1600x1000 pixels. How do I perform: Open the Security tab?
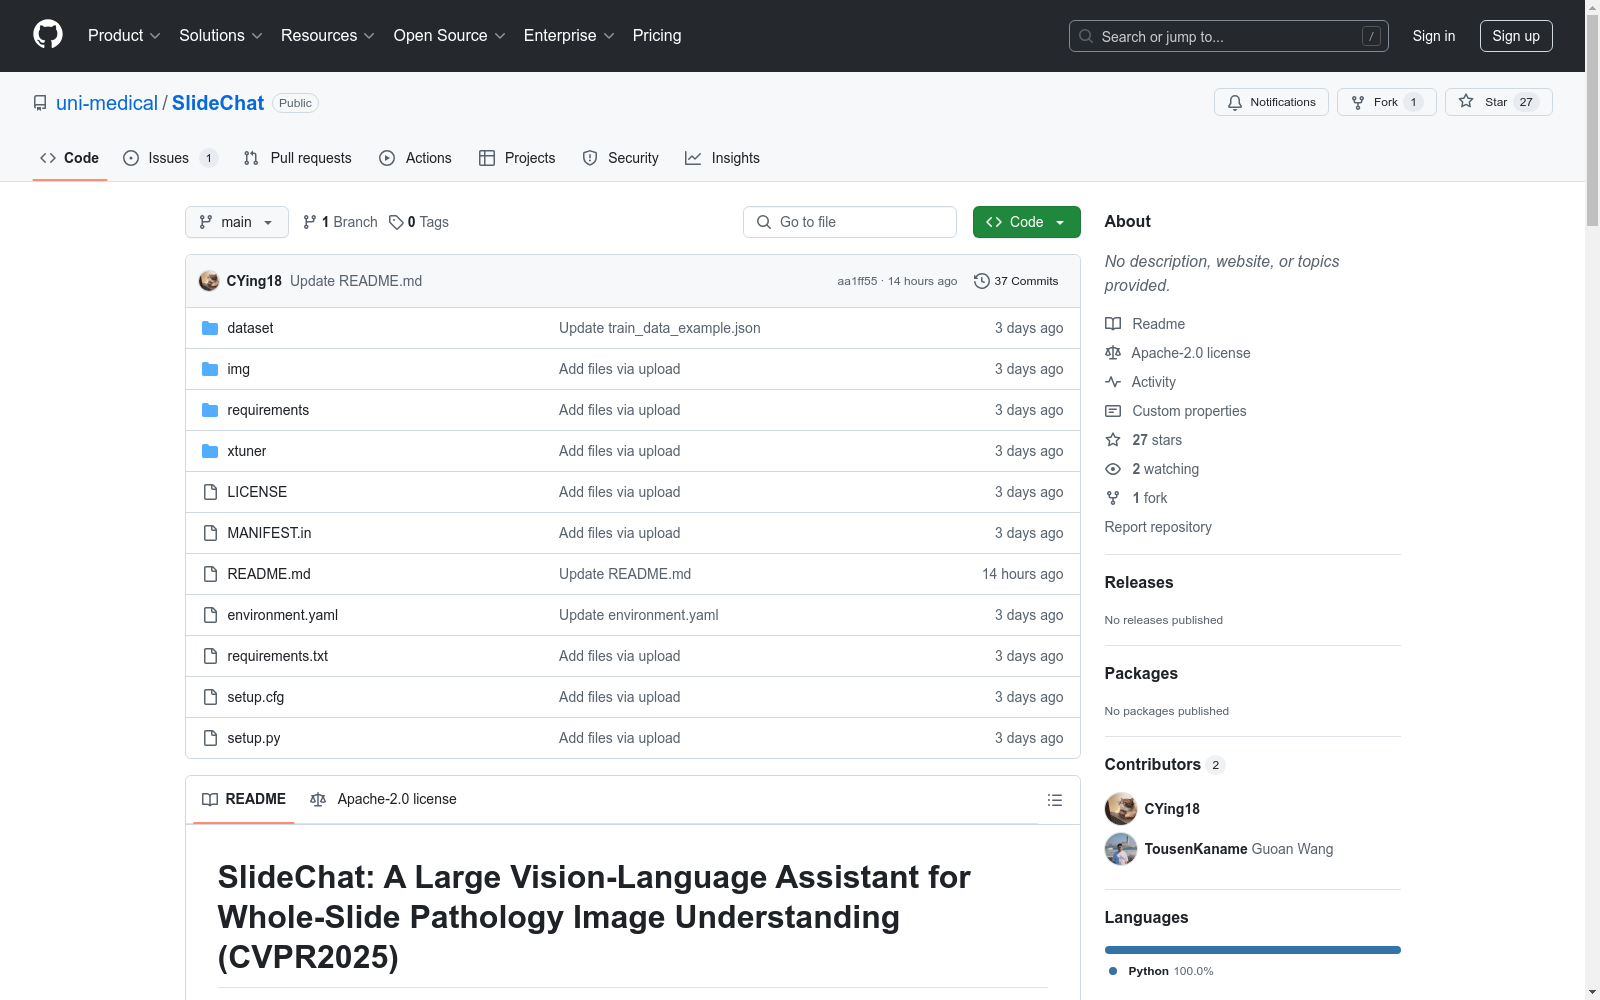click(x=621, y=158)
